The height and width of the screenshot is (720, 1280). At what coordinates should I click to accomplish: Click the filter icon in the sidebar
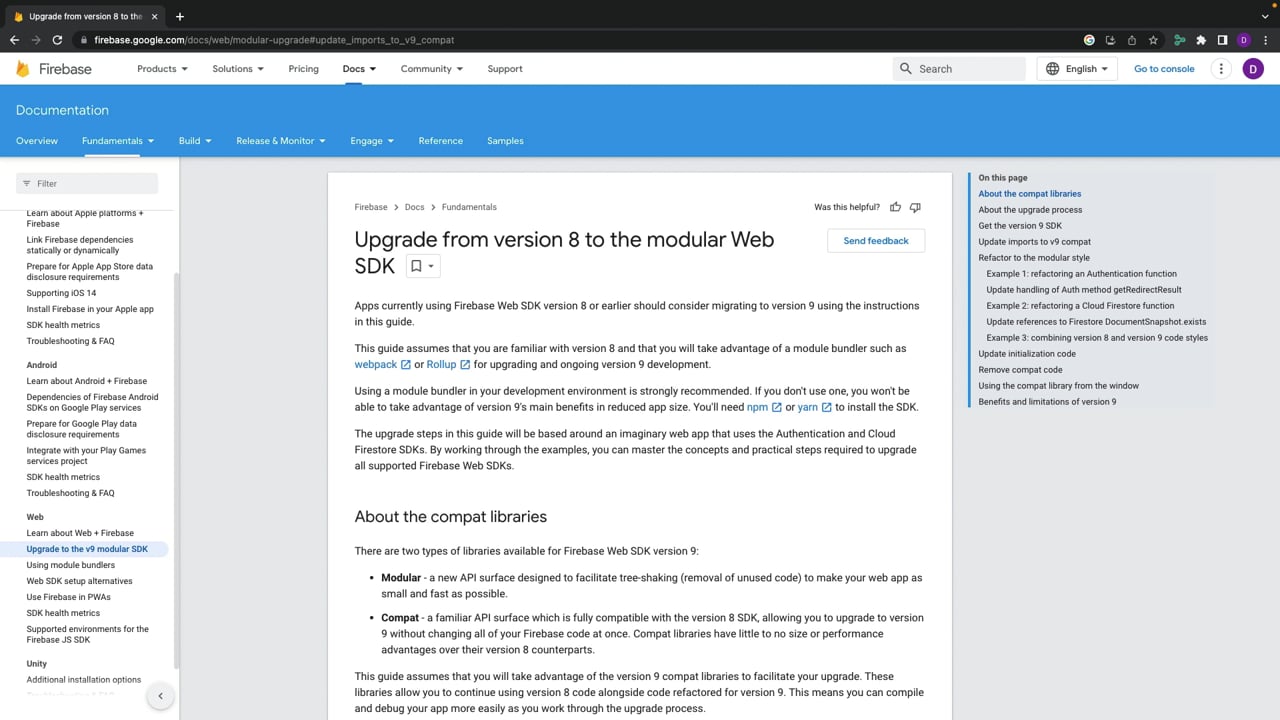(27, 184)
